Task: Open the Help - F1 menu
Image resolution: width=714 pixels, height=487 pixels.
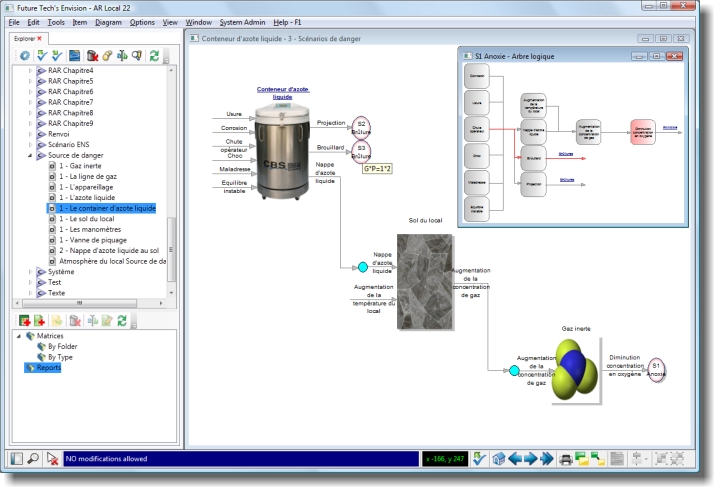Action: coord(287,22)
